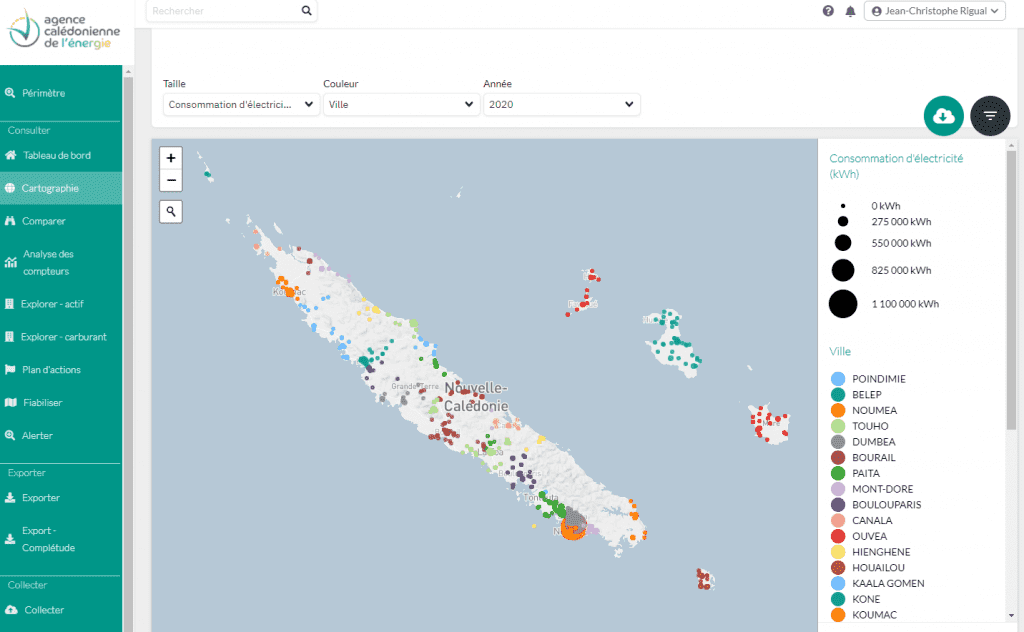Zoom in on the map
Screen dimensions: 1024x632
(171, 158)
